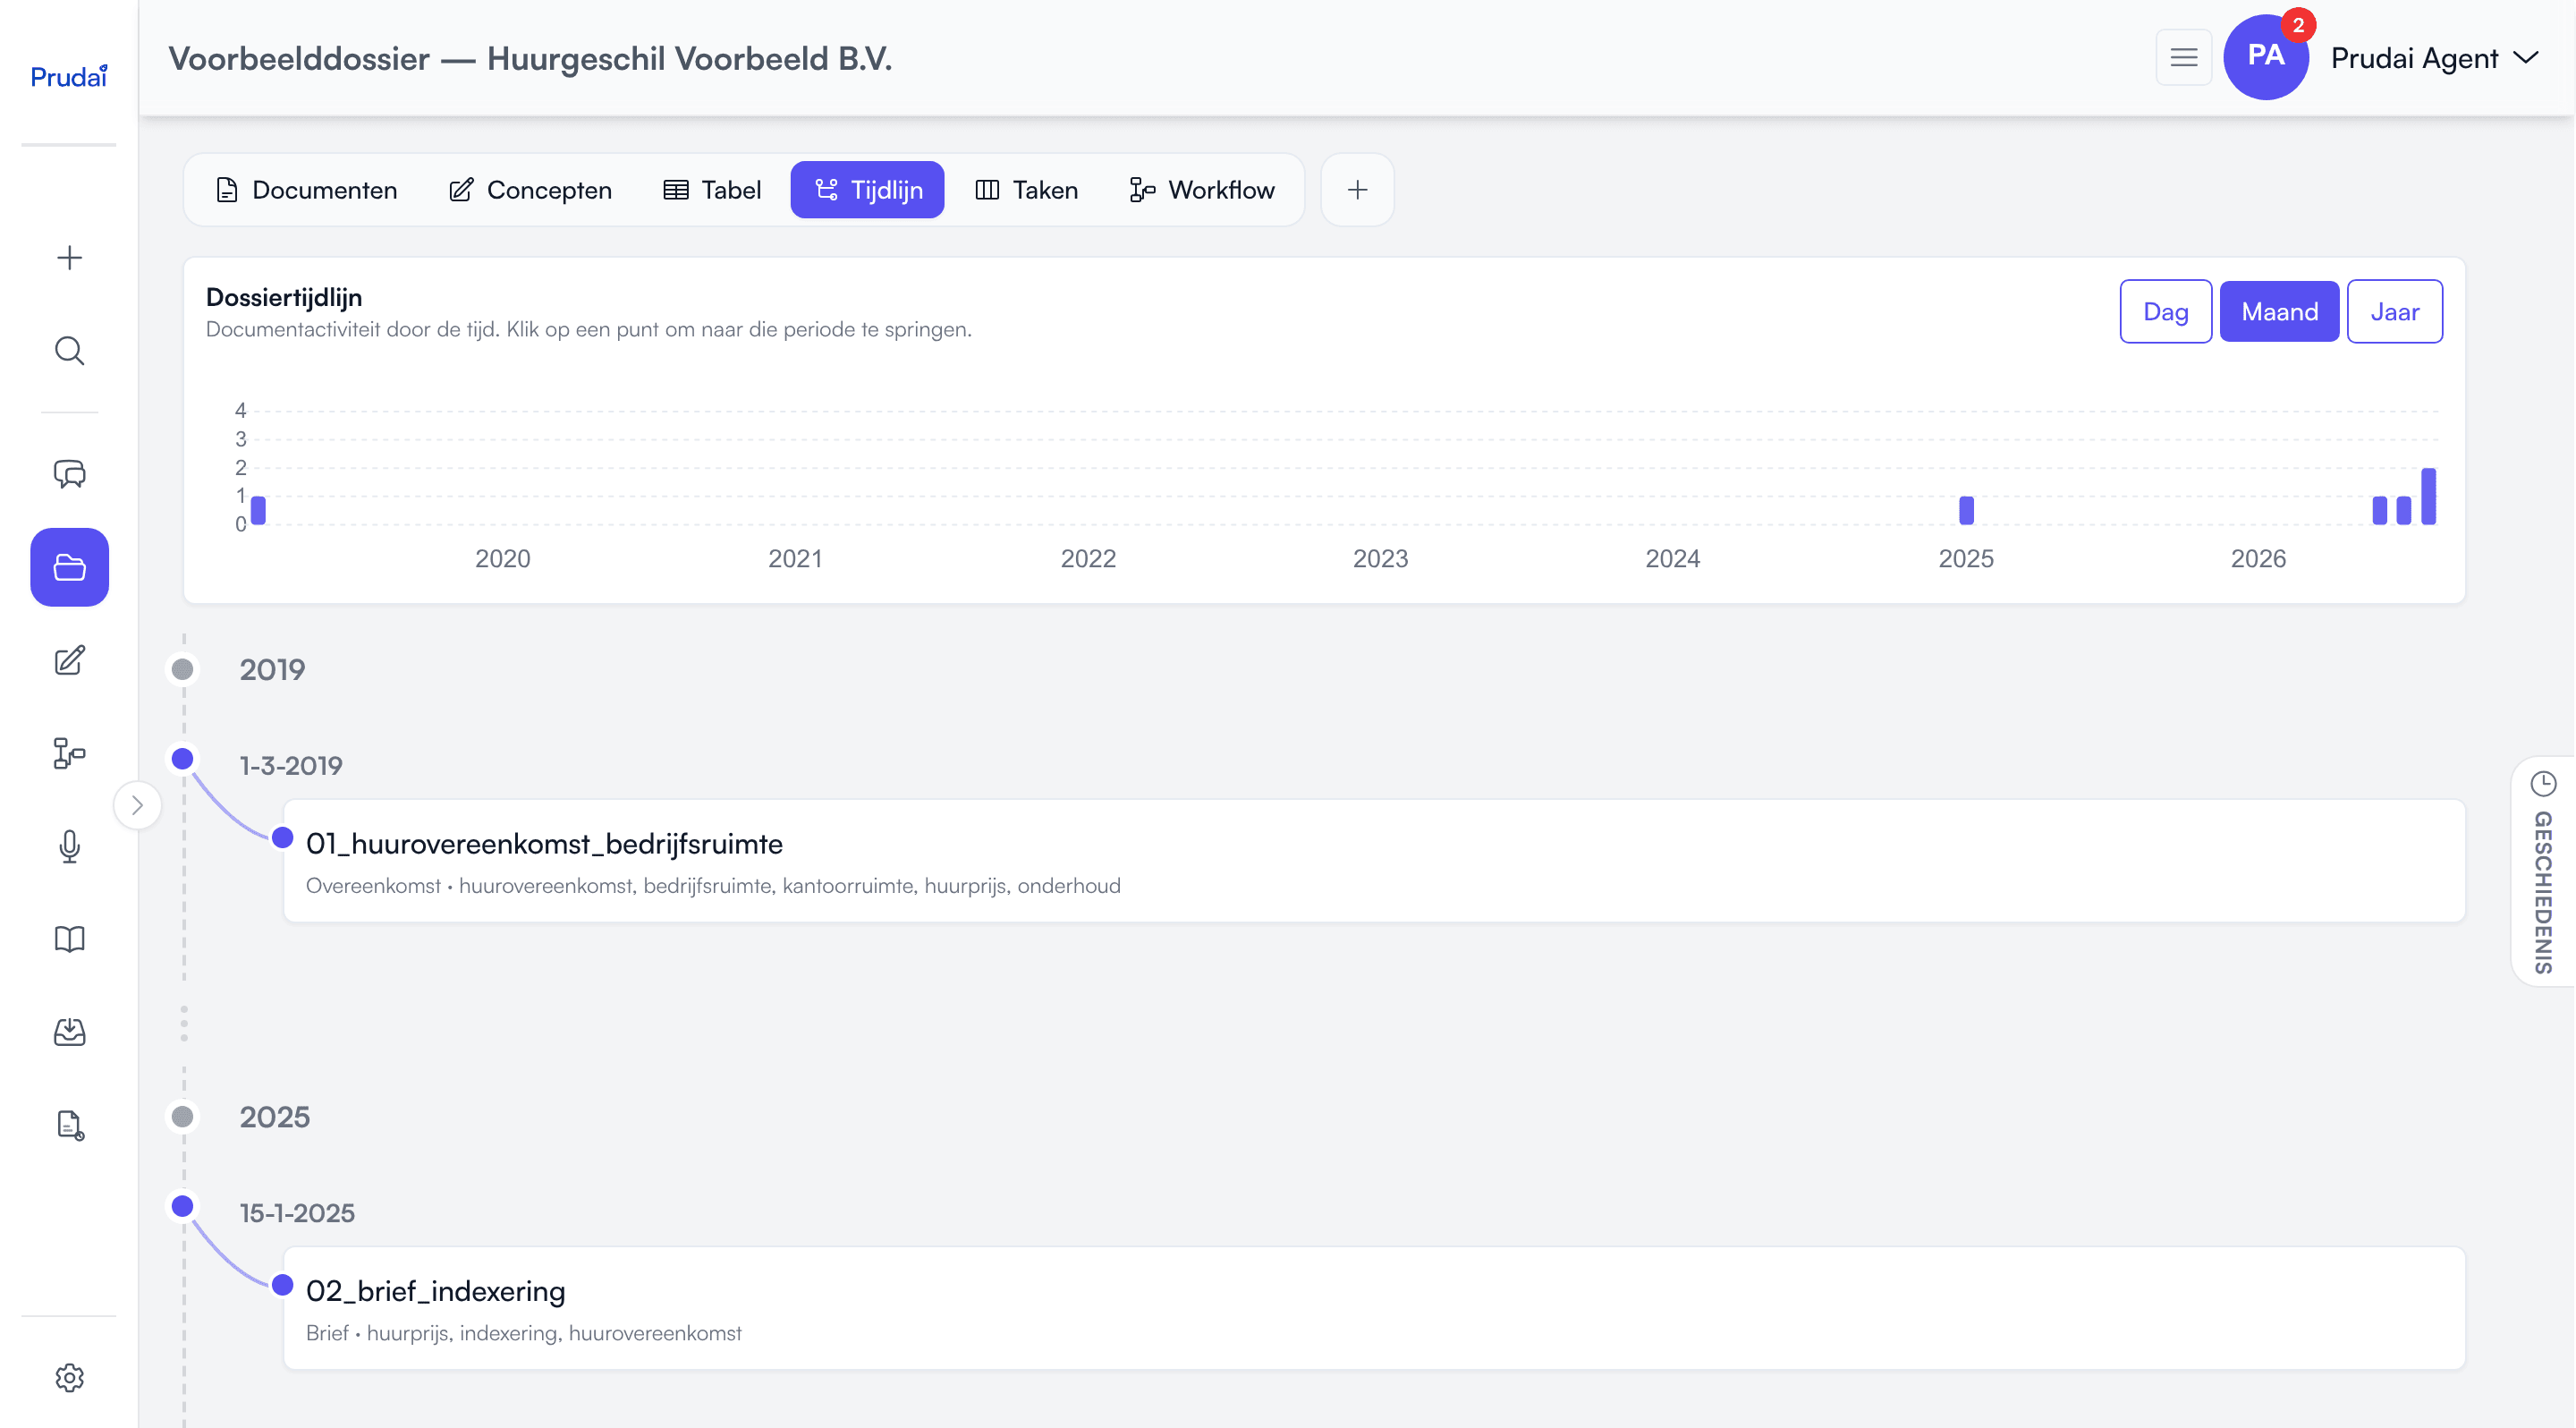Switch timeline granularity to Dag
The height and width of the screenshot is (1428, 2576).
[x=2165, y=312]
